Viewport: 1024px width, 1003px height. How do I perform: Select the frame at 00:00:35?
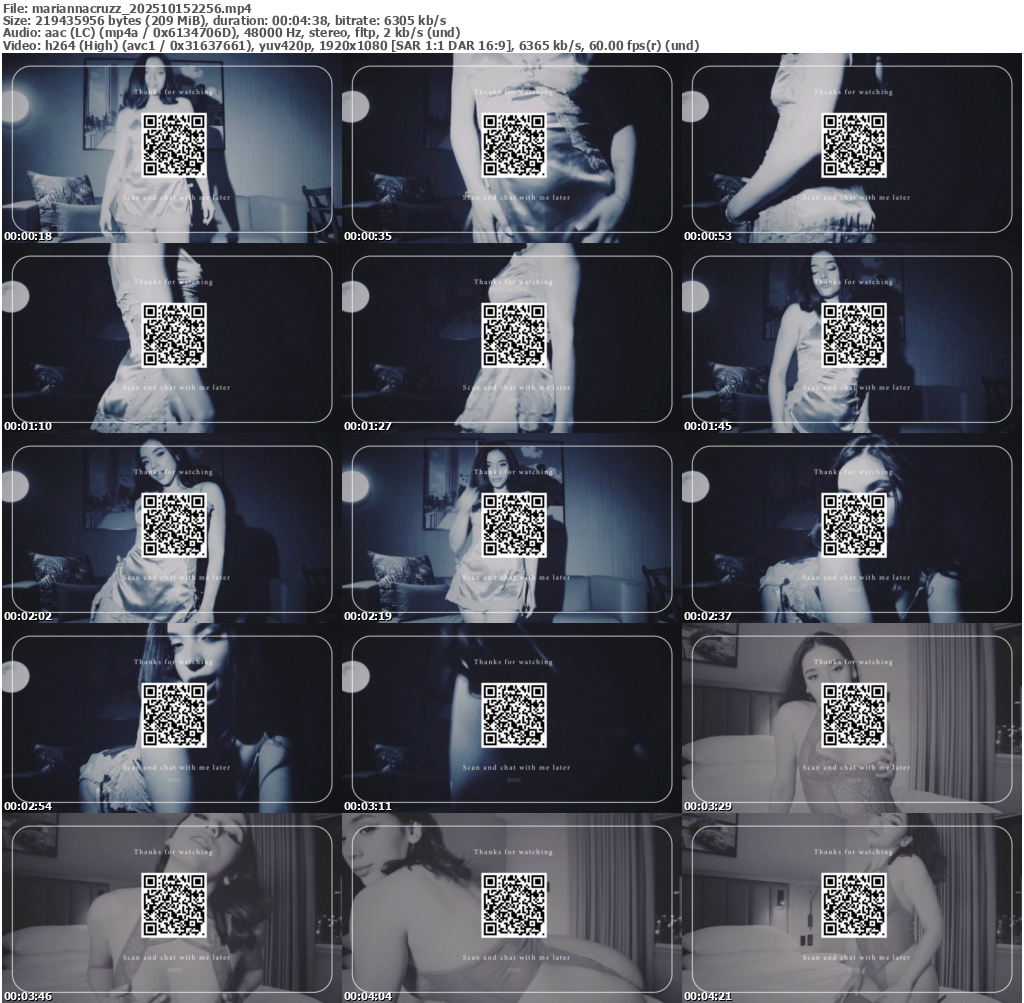coord(512,148)
